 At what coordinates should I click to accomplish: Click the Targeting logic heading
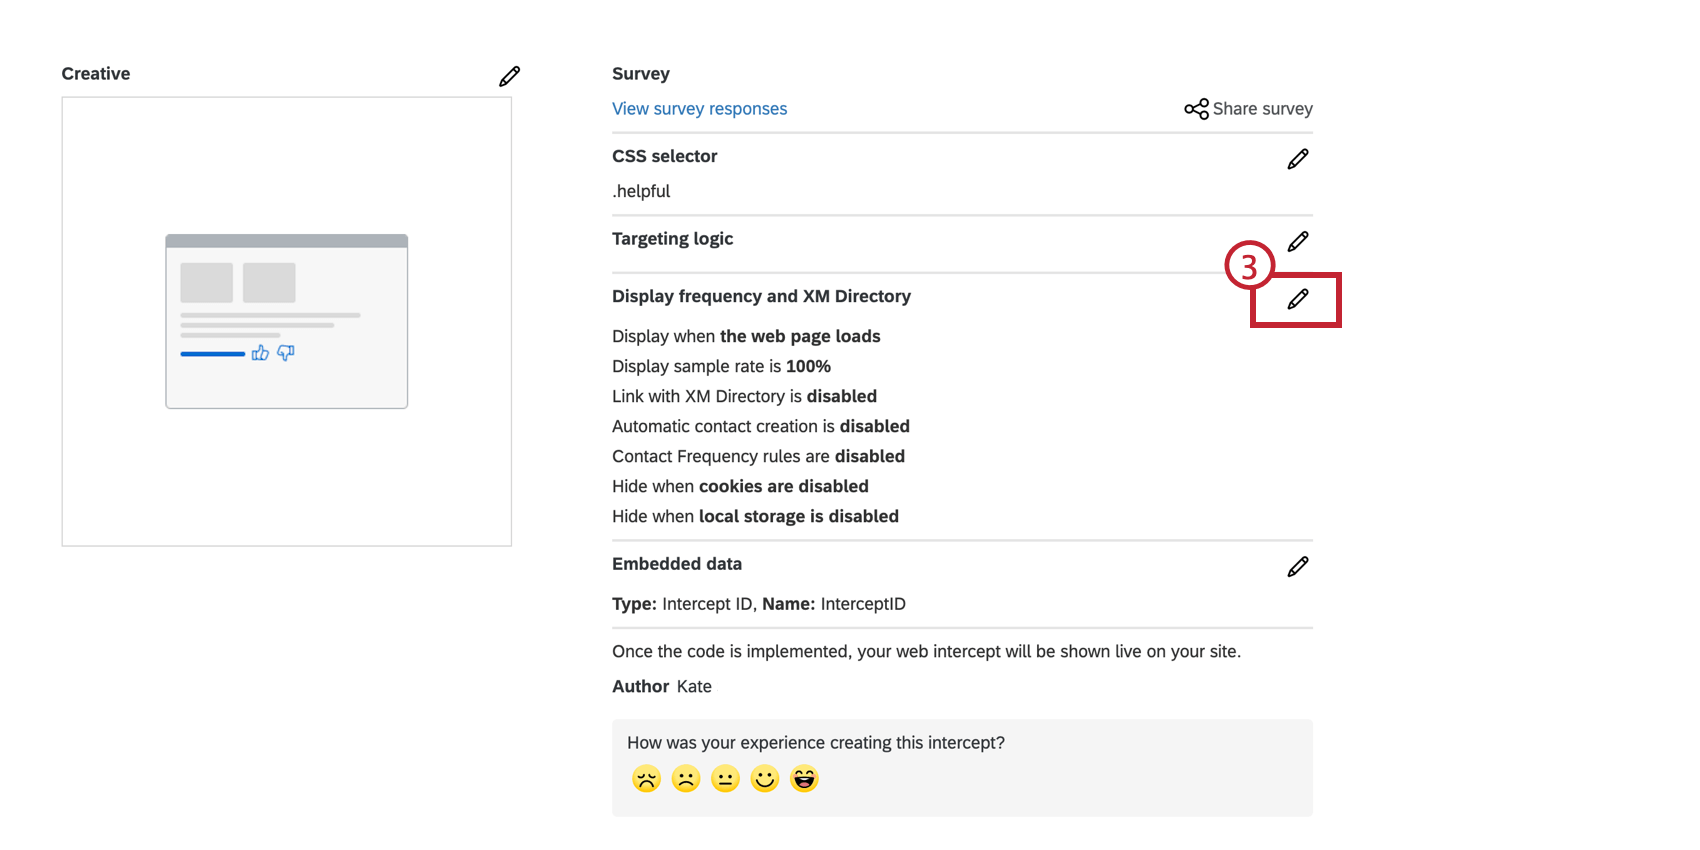[672, 239]
